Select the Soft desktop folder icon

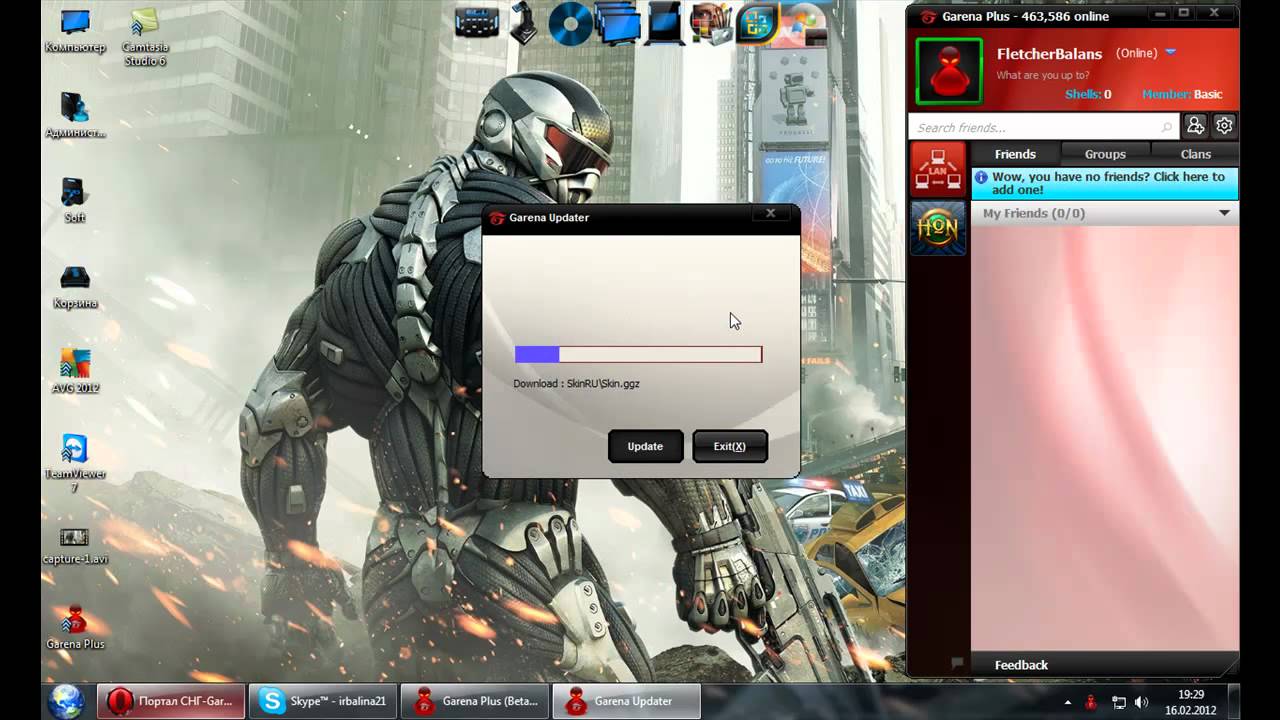[x=75, y=200]
